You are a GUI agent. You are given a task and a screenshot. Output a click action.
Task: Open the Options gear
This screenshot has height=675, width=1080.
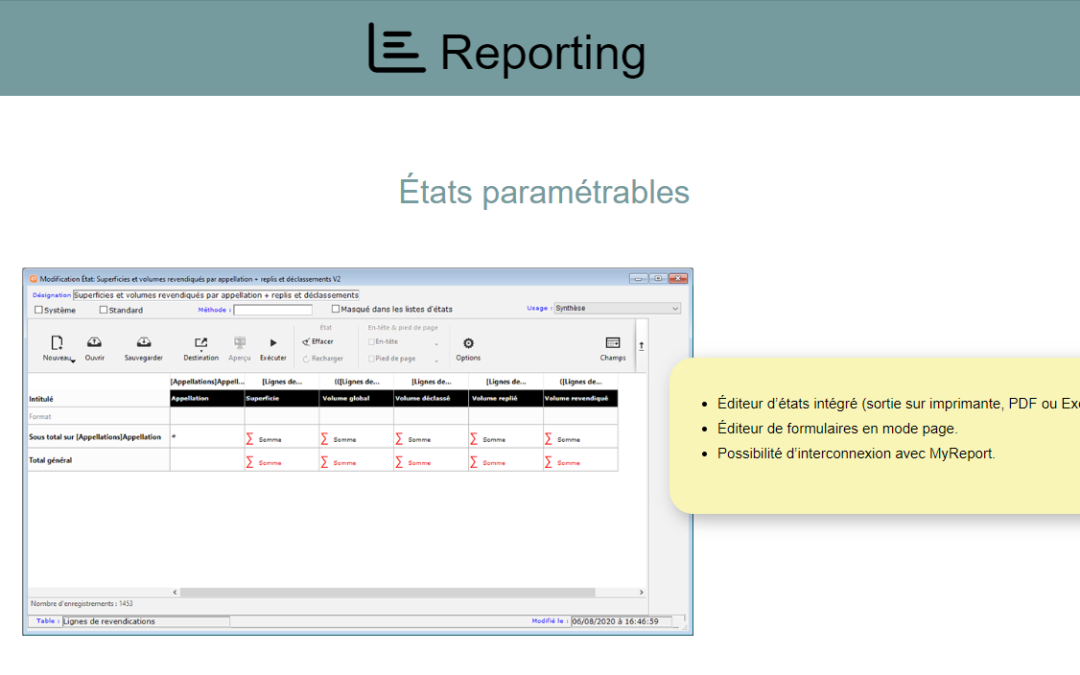[468, 343]
